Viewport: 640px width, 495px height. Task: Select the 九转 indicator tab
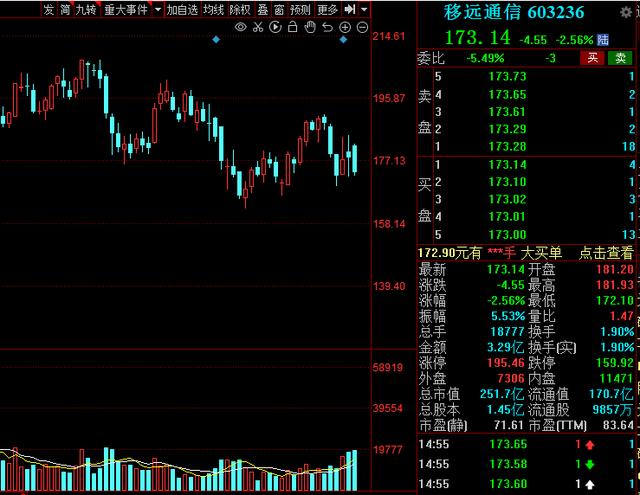point(86,9)
